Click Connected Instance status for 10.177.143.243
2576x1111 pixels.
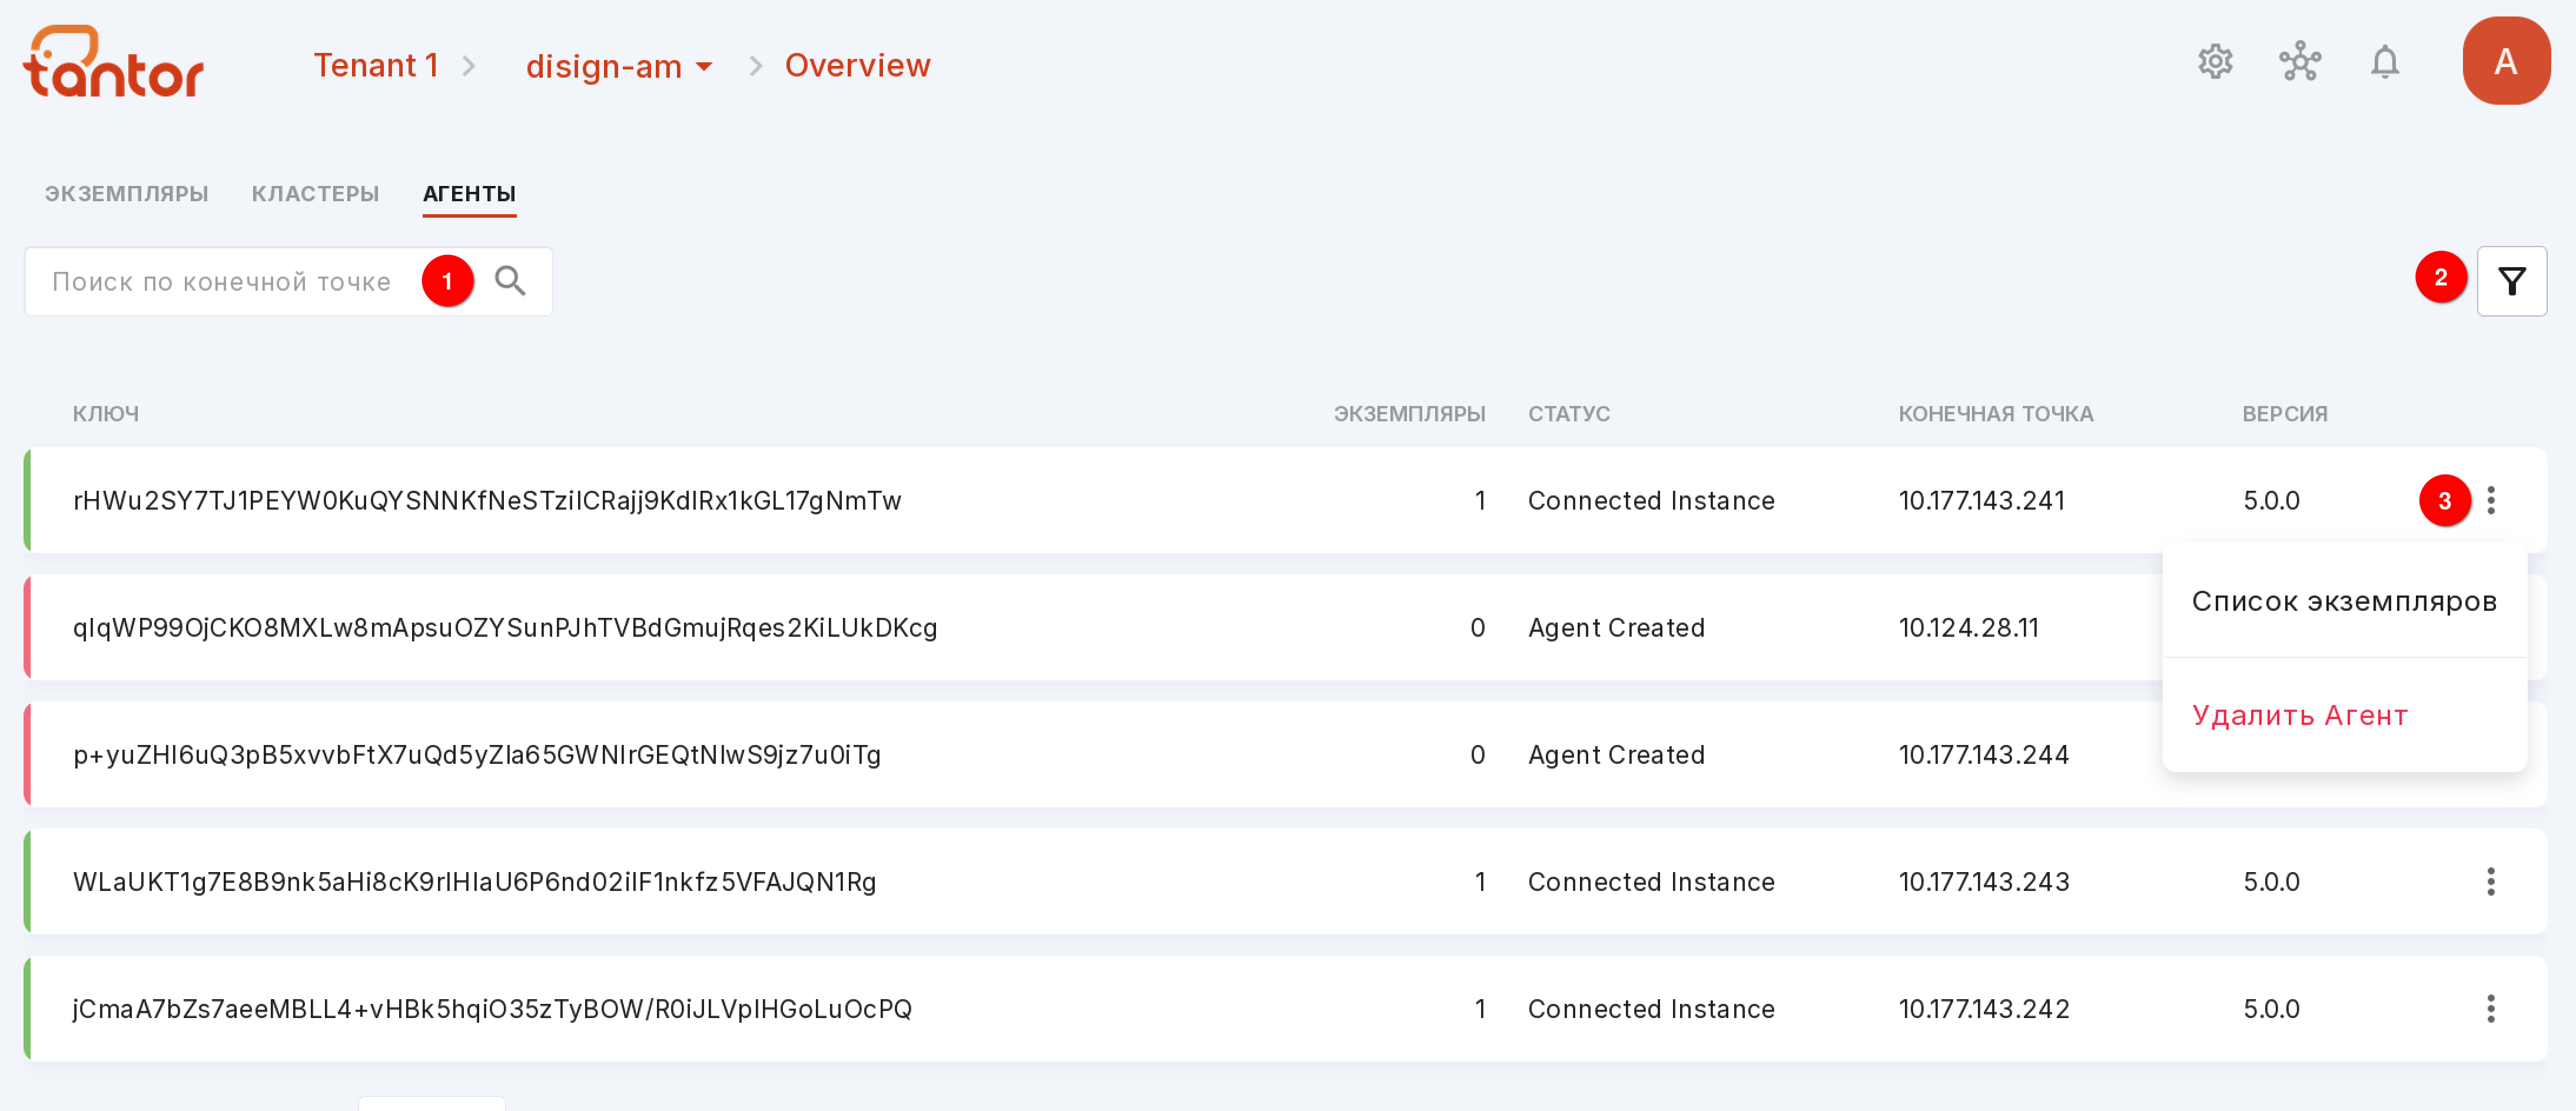(x=1651, y=881)
